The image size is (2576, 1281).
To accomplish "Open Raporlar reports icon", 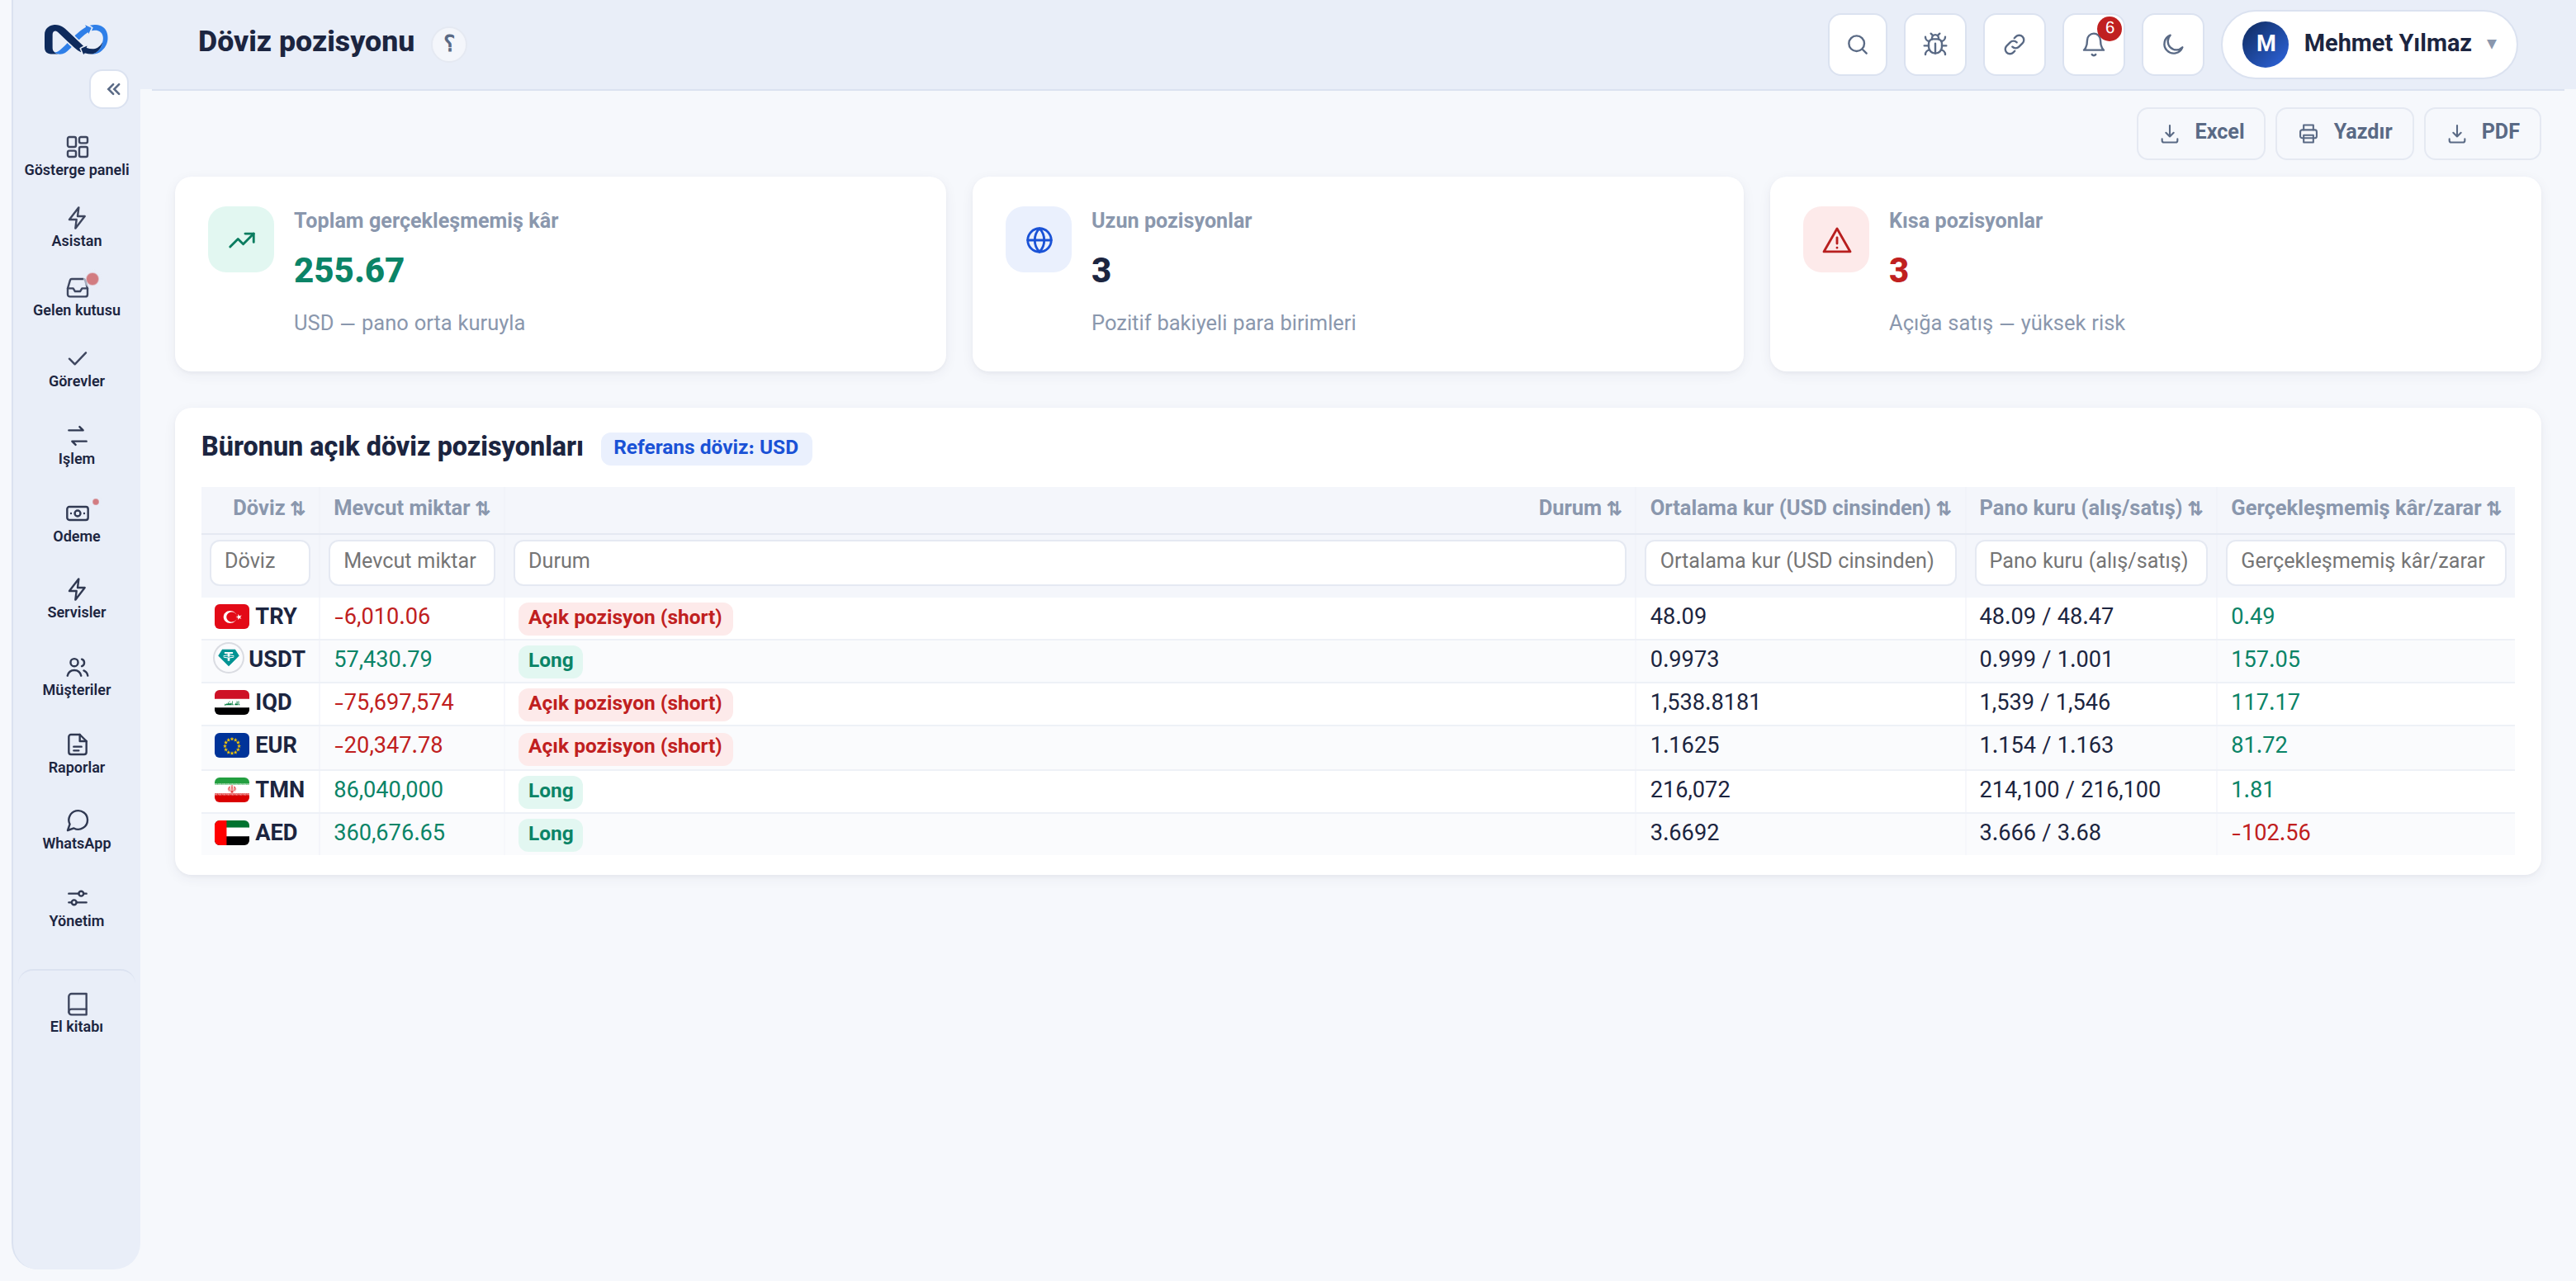I will [x=76, y=754].
